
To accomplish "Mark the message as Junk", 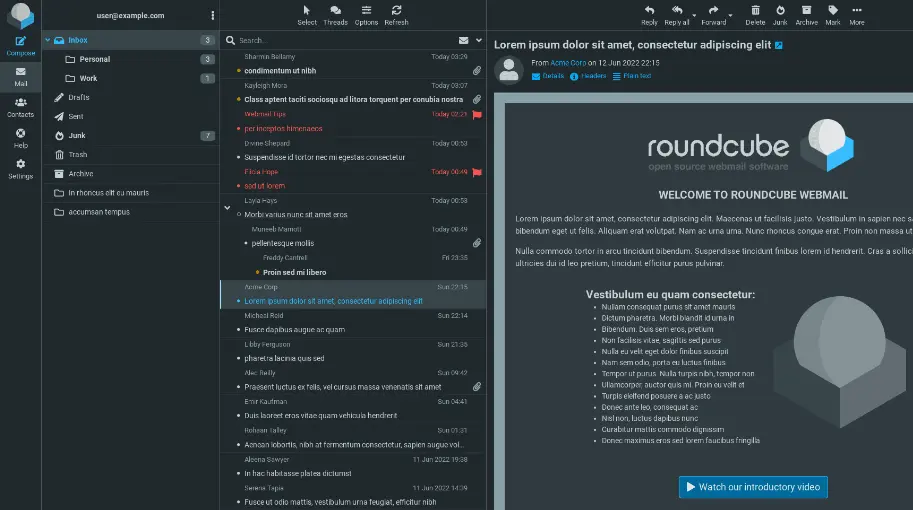I will point(780,15).
